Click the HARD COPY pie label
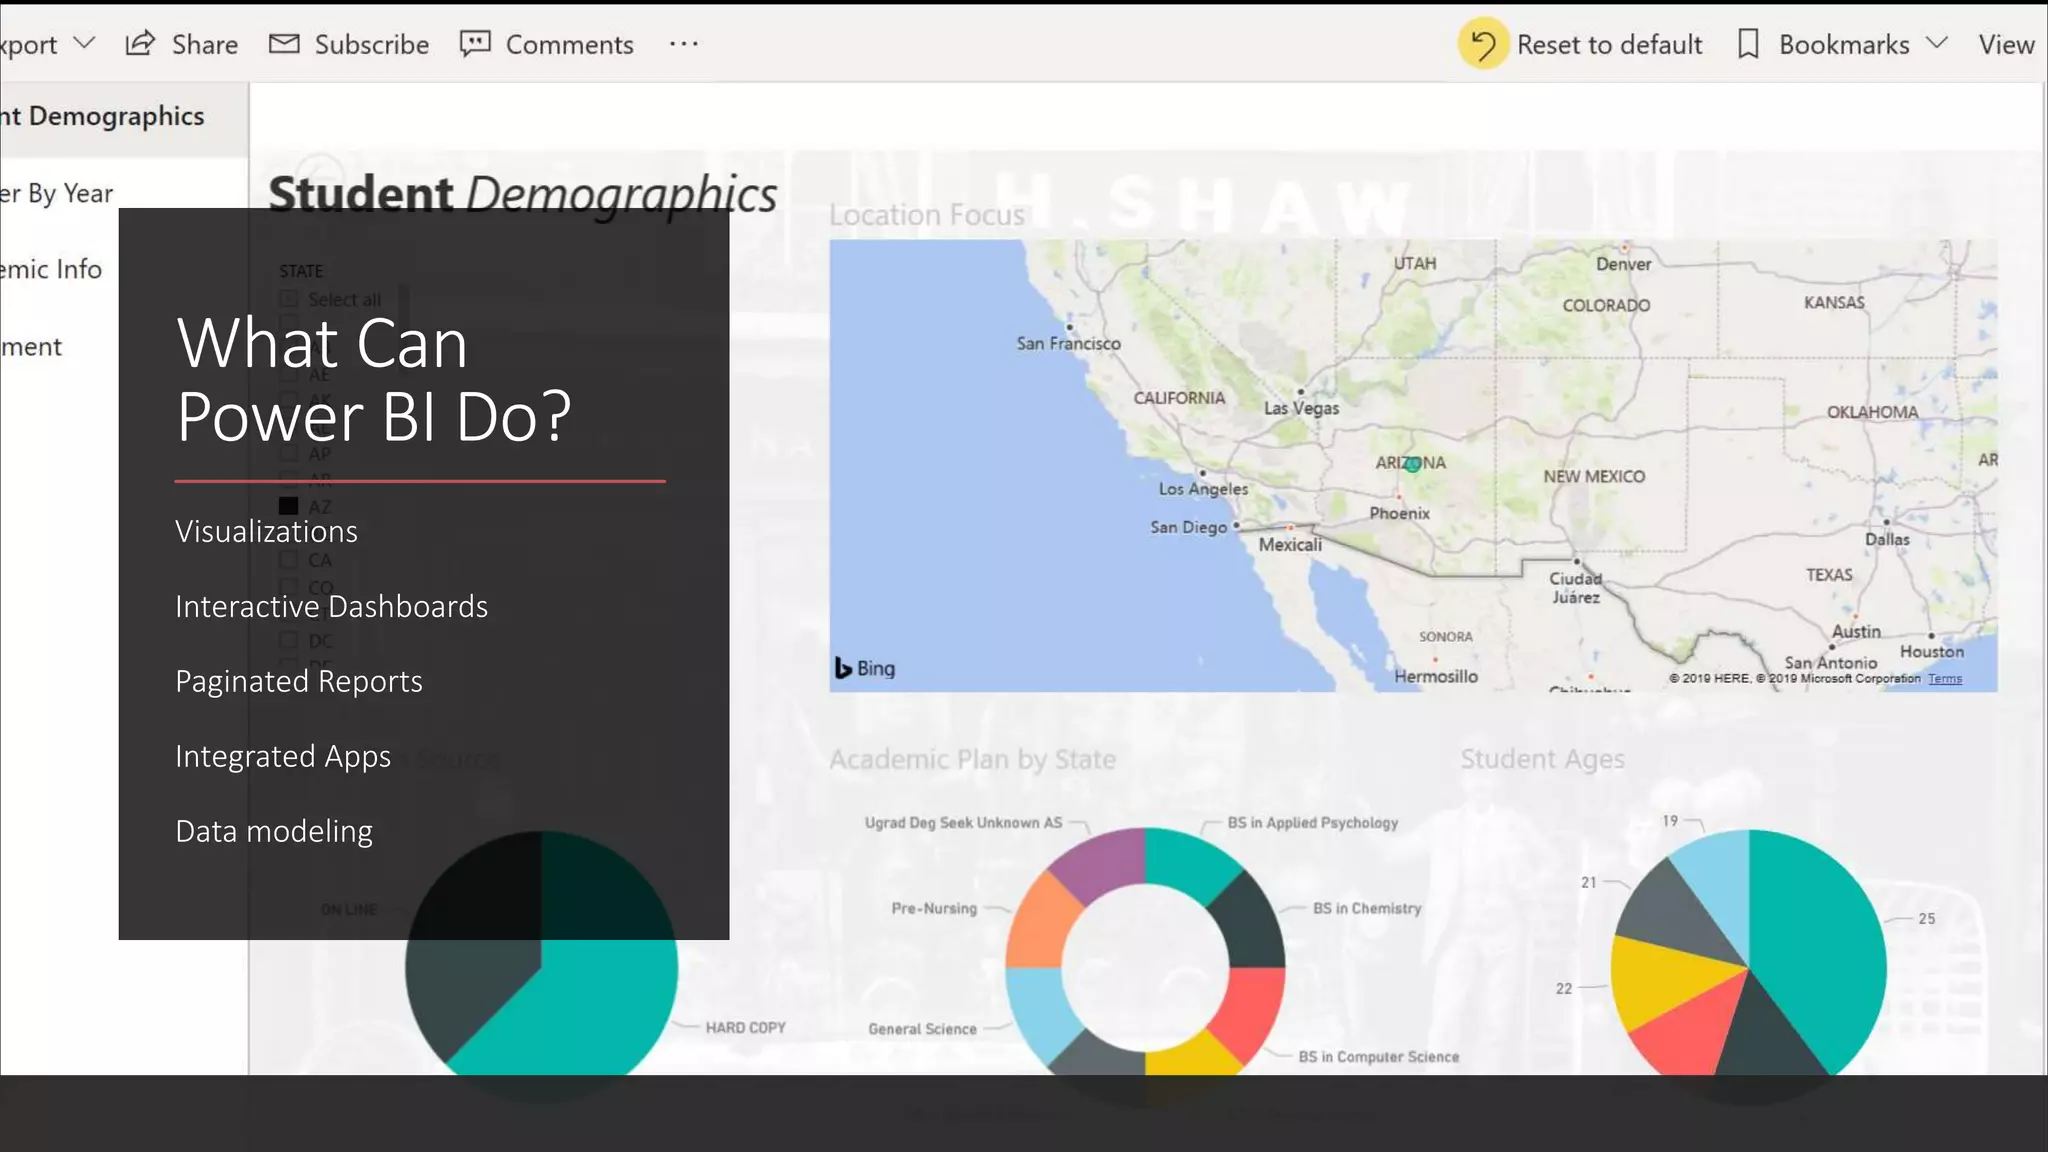 [x=746, y=1028]
